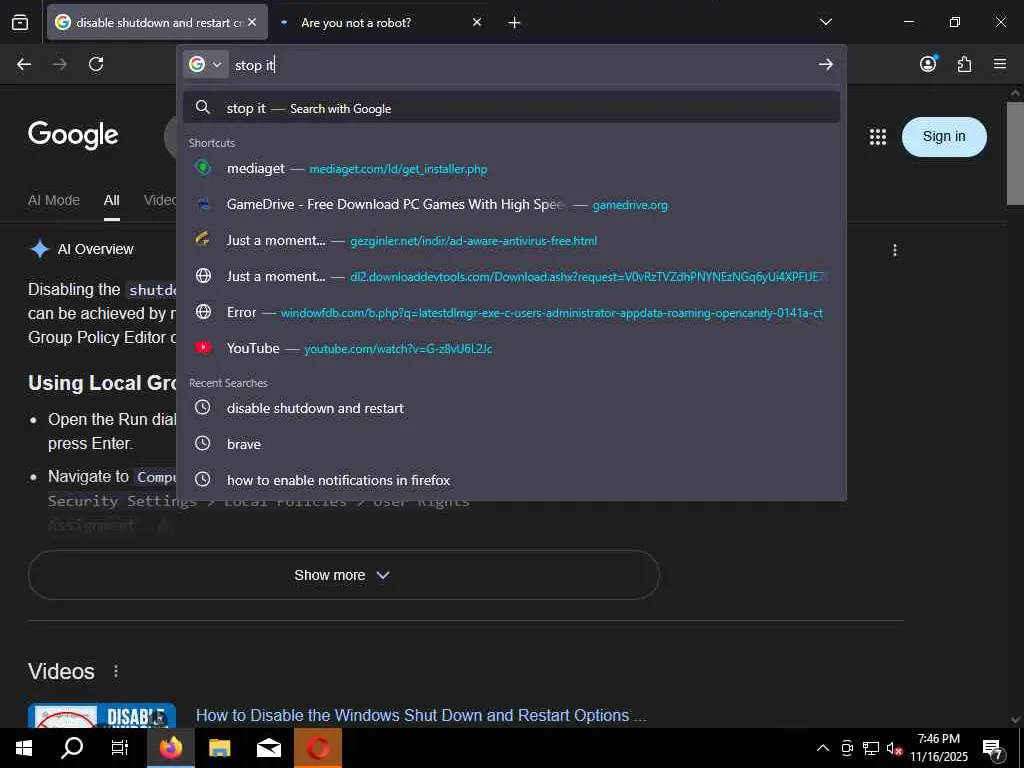The width and height of the screenshot is (1024, 768).
Task: Open the Mail app on taskbar
Action: [268, 748]
